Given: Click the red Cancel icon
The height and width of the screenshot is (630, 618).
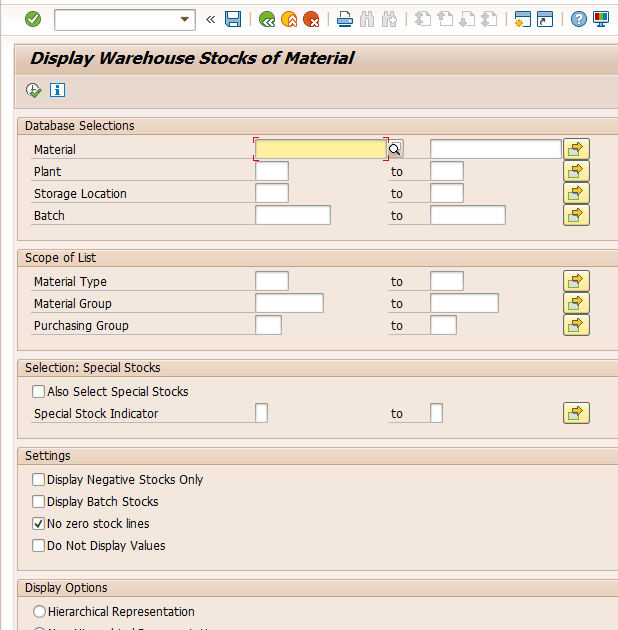Looking at the screenshot, I should pyautogui.click(x=311, y=19).
